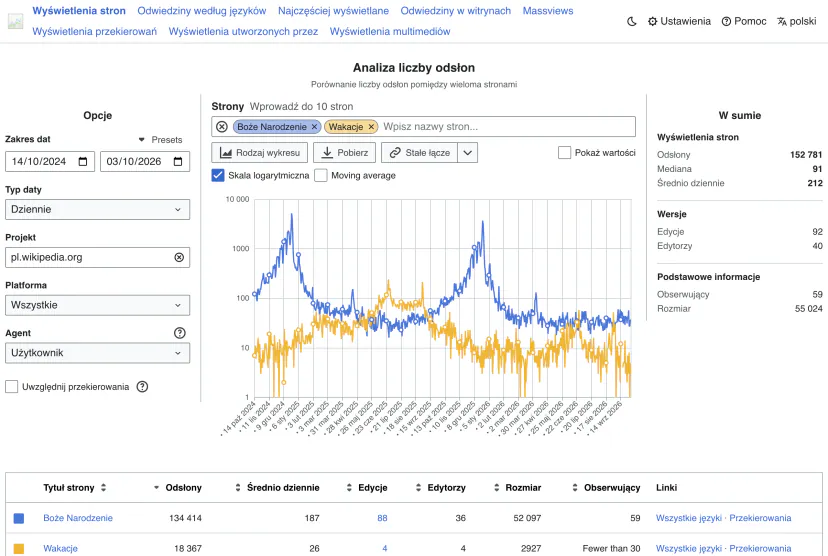Sort table by Edytorzy column

point(440,487)
